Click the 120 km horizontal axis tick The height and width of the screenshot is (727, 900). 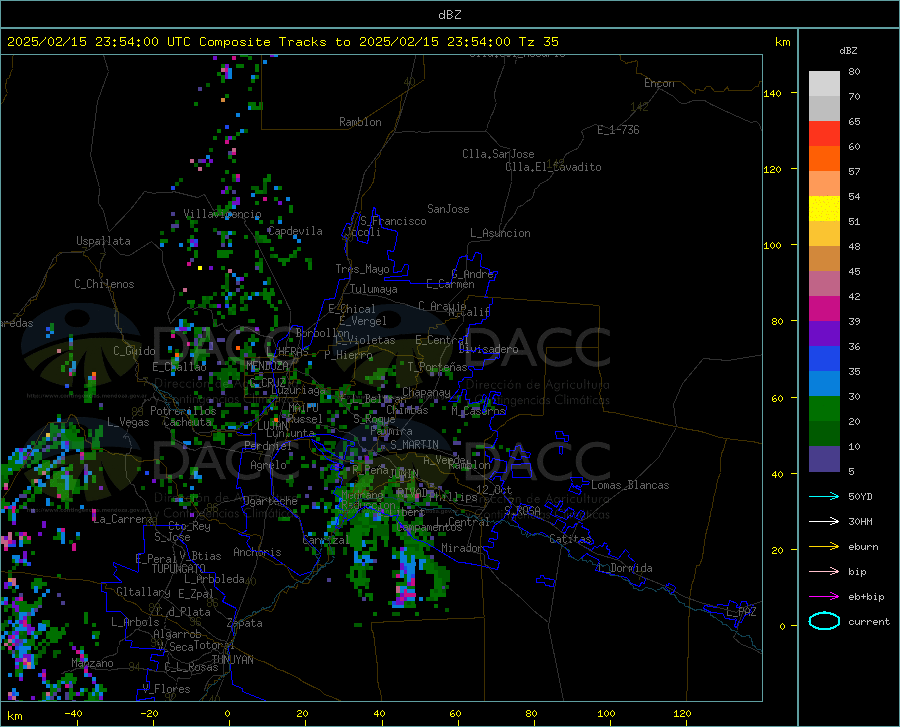click(x=682, y=714)
